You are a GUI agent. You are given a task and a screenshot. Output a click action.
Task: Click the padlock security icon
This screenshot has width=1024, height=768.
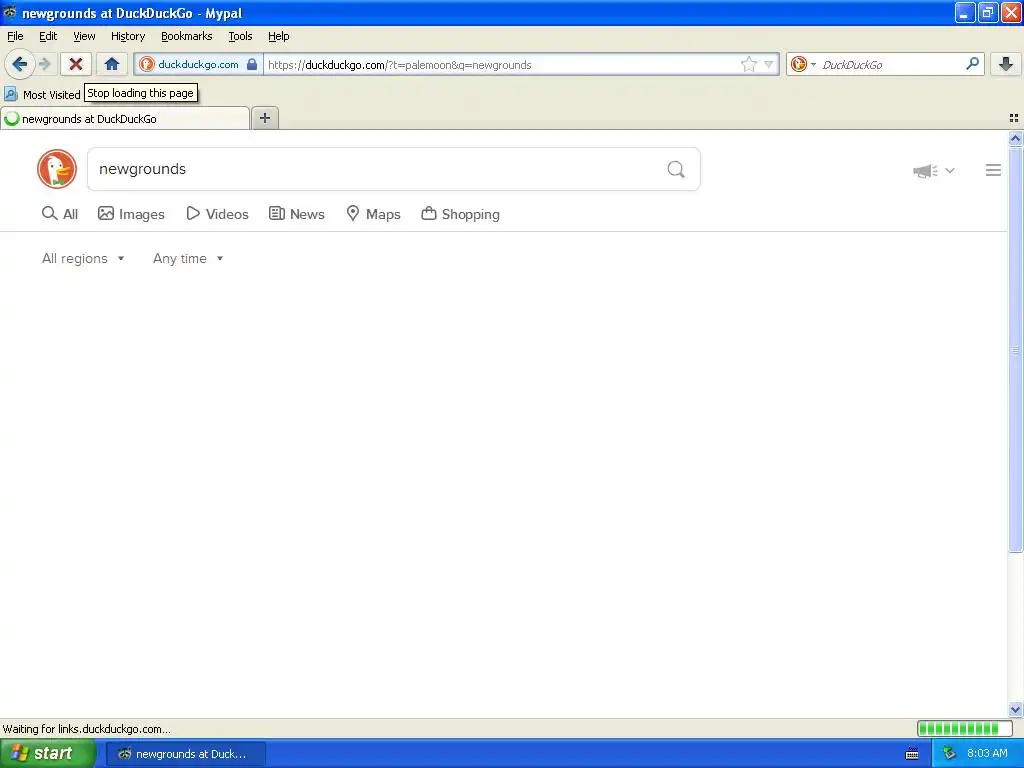[252, 64]
